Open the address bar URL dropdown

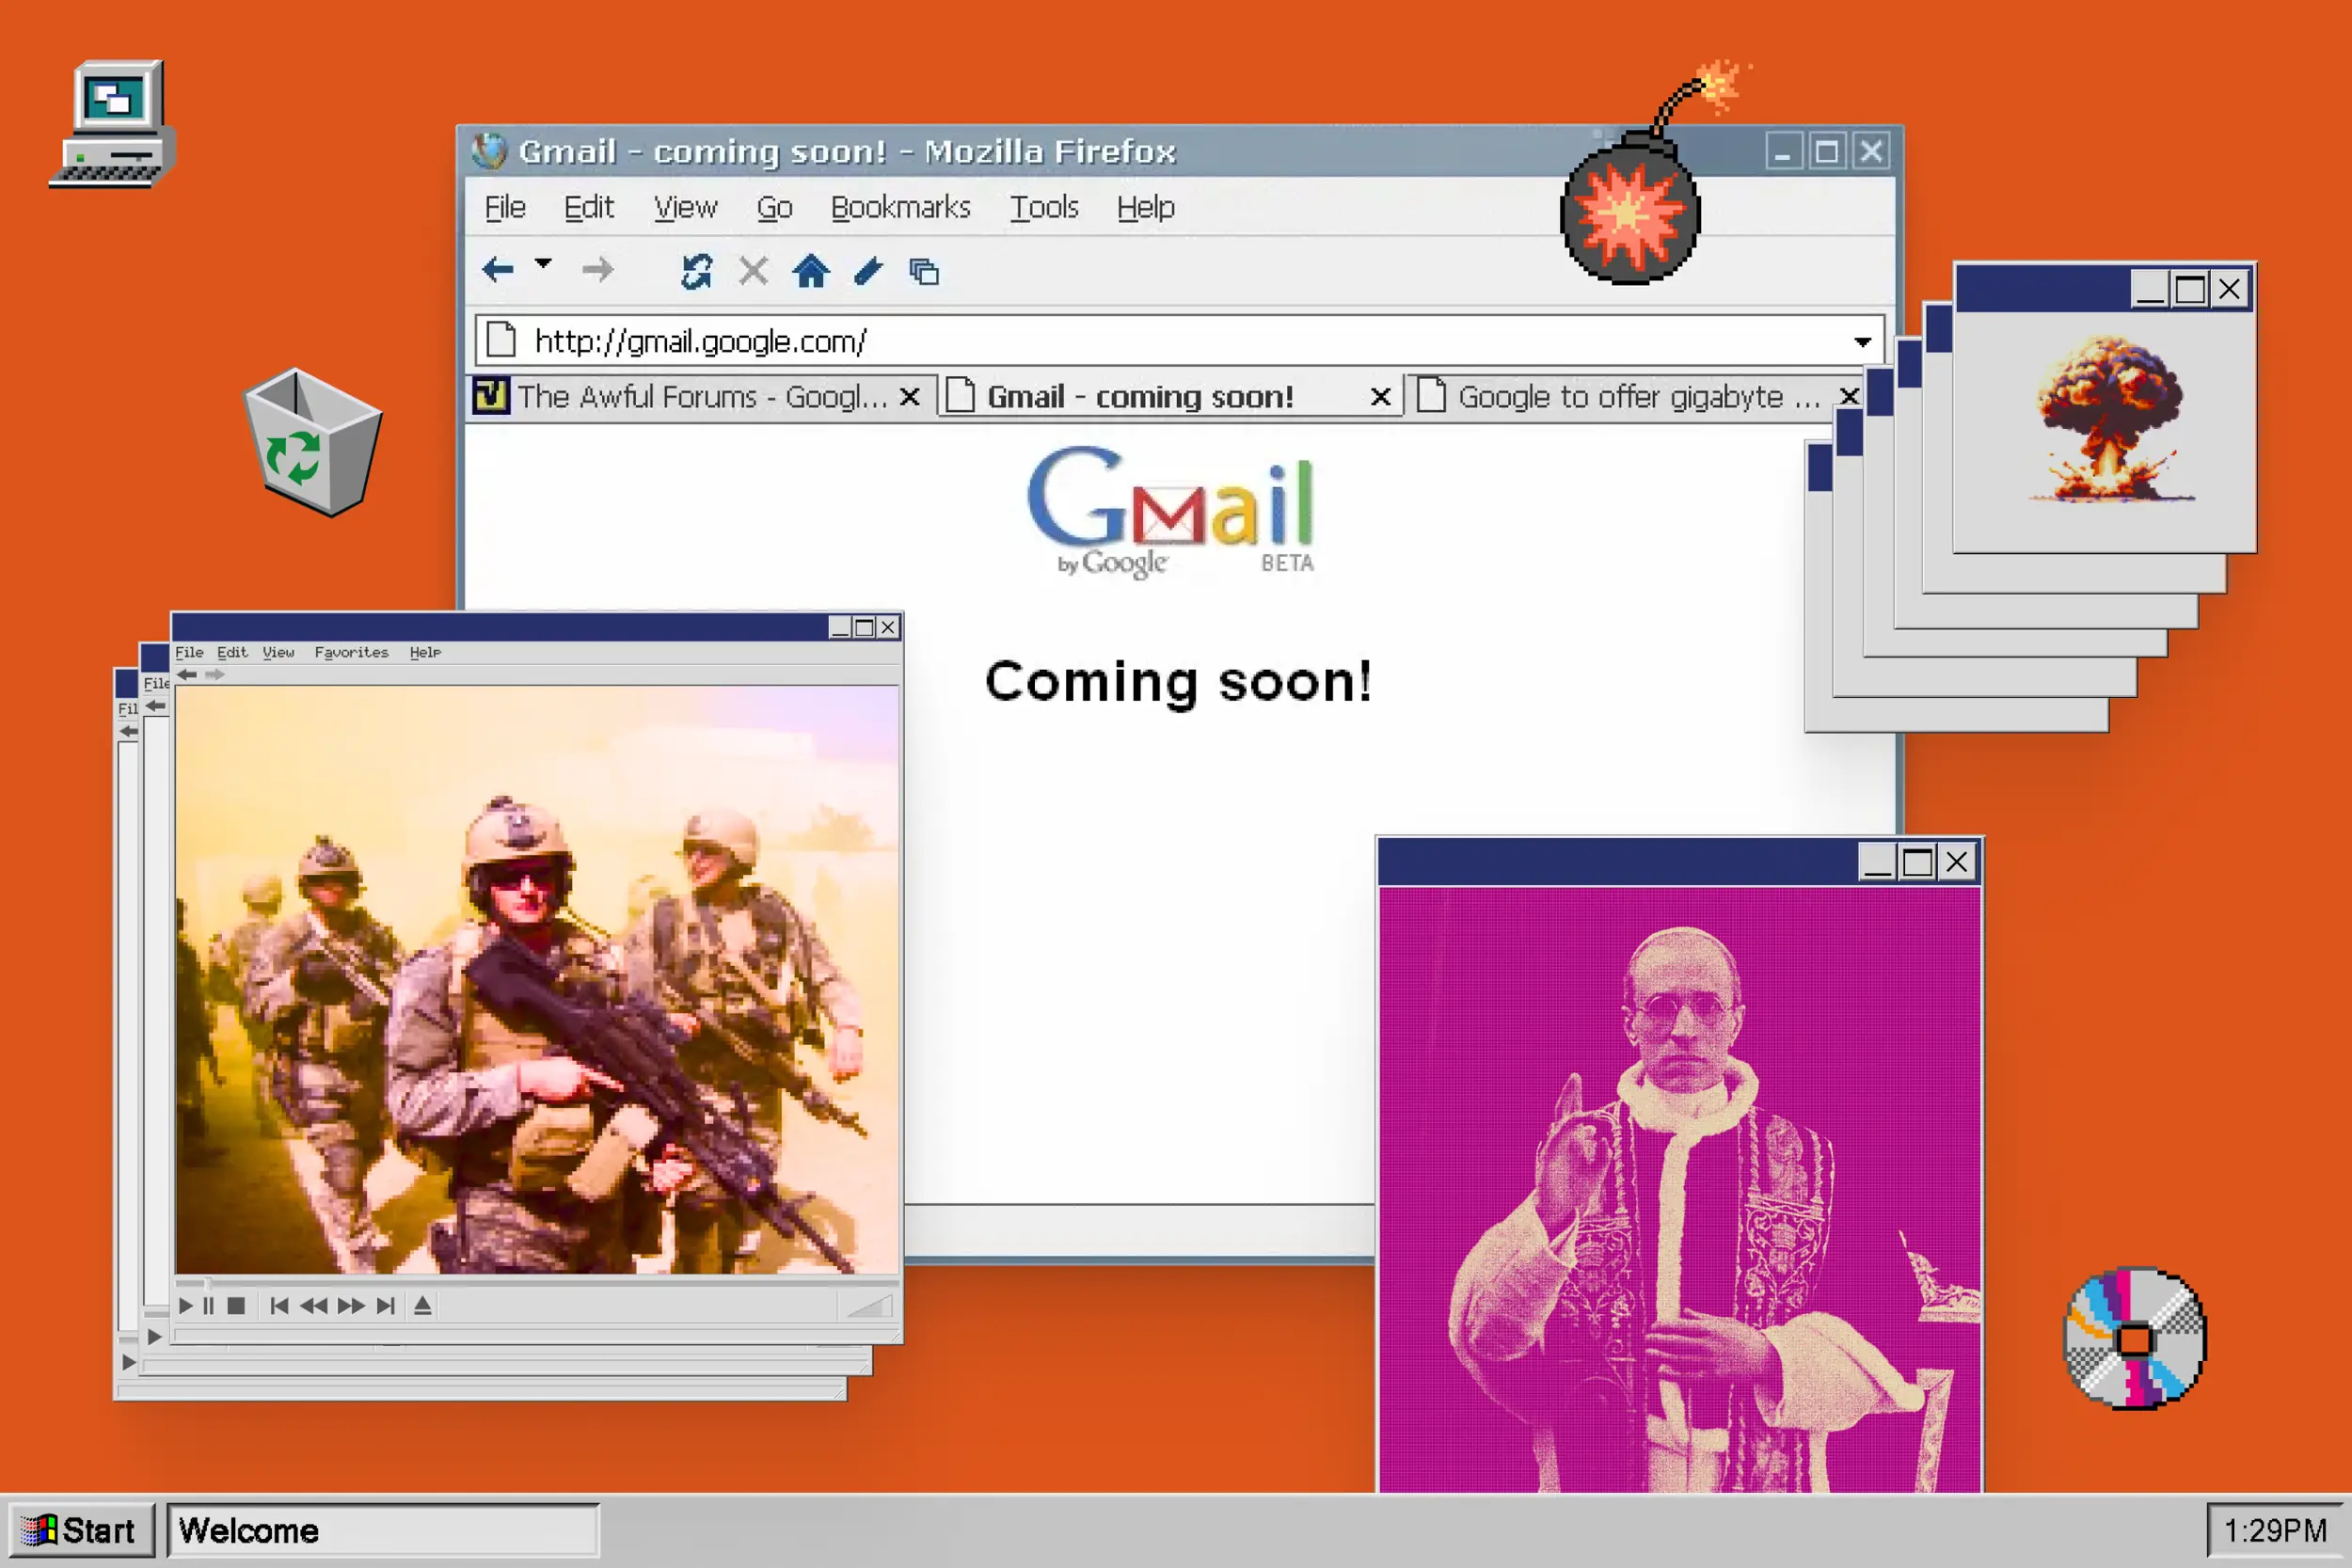[1862, 342]
